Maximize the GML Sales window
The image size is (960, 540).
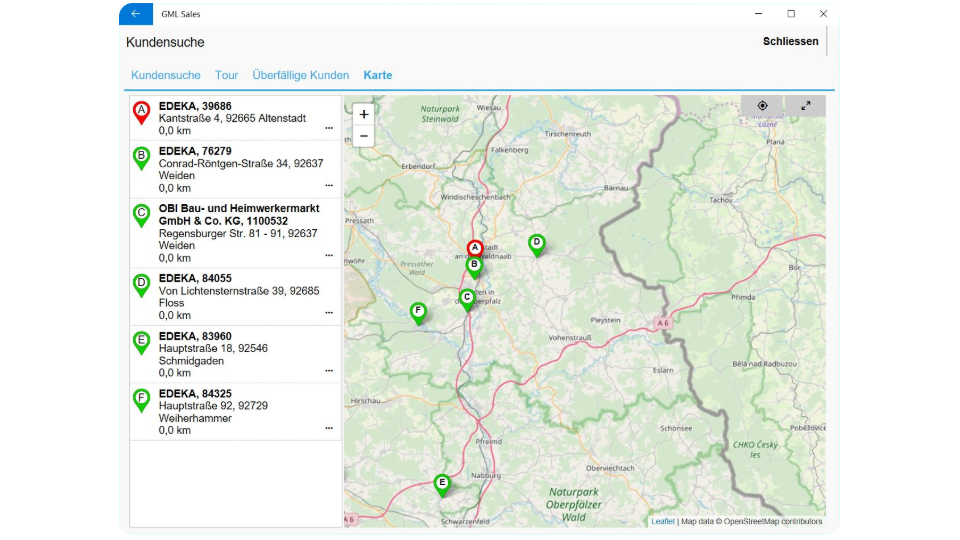click(x=791, y=13)
